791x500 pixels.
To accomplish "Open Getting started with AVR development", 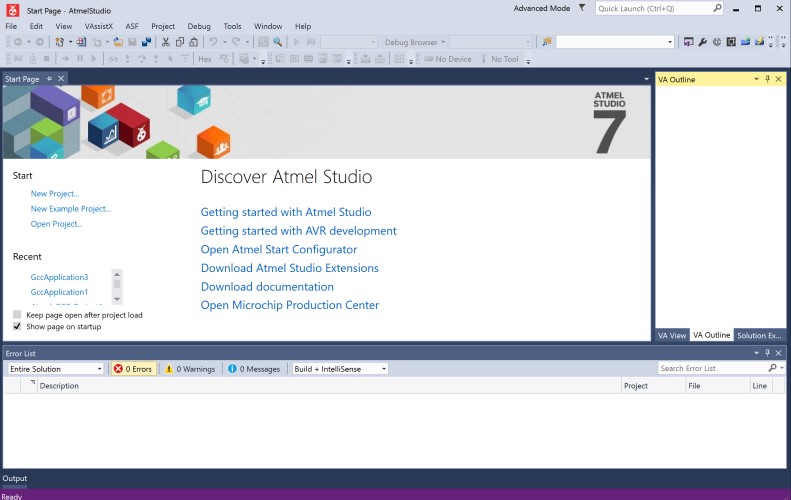I will click(x=299, y=231).
